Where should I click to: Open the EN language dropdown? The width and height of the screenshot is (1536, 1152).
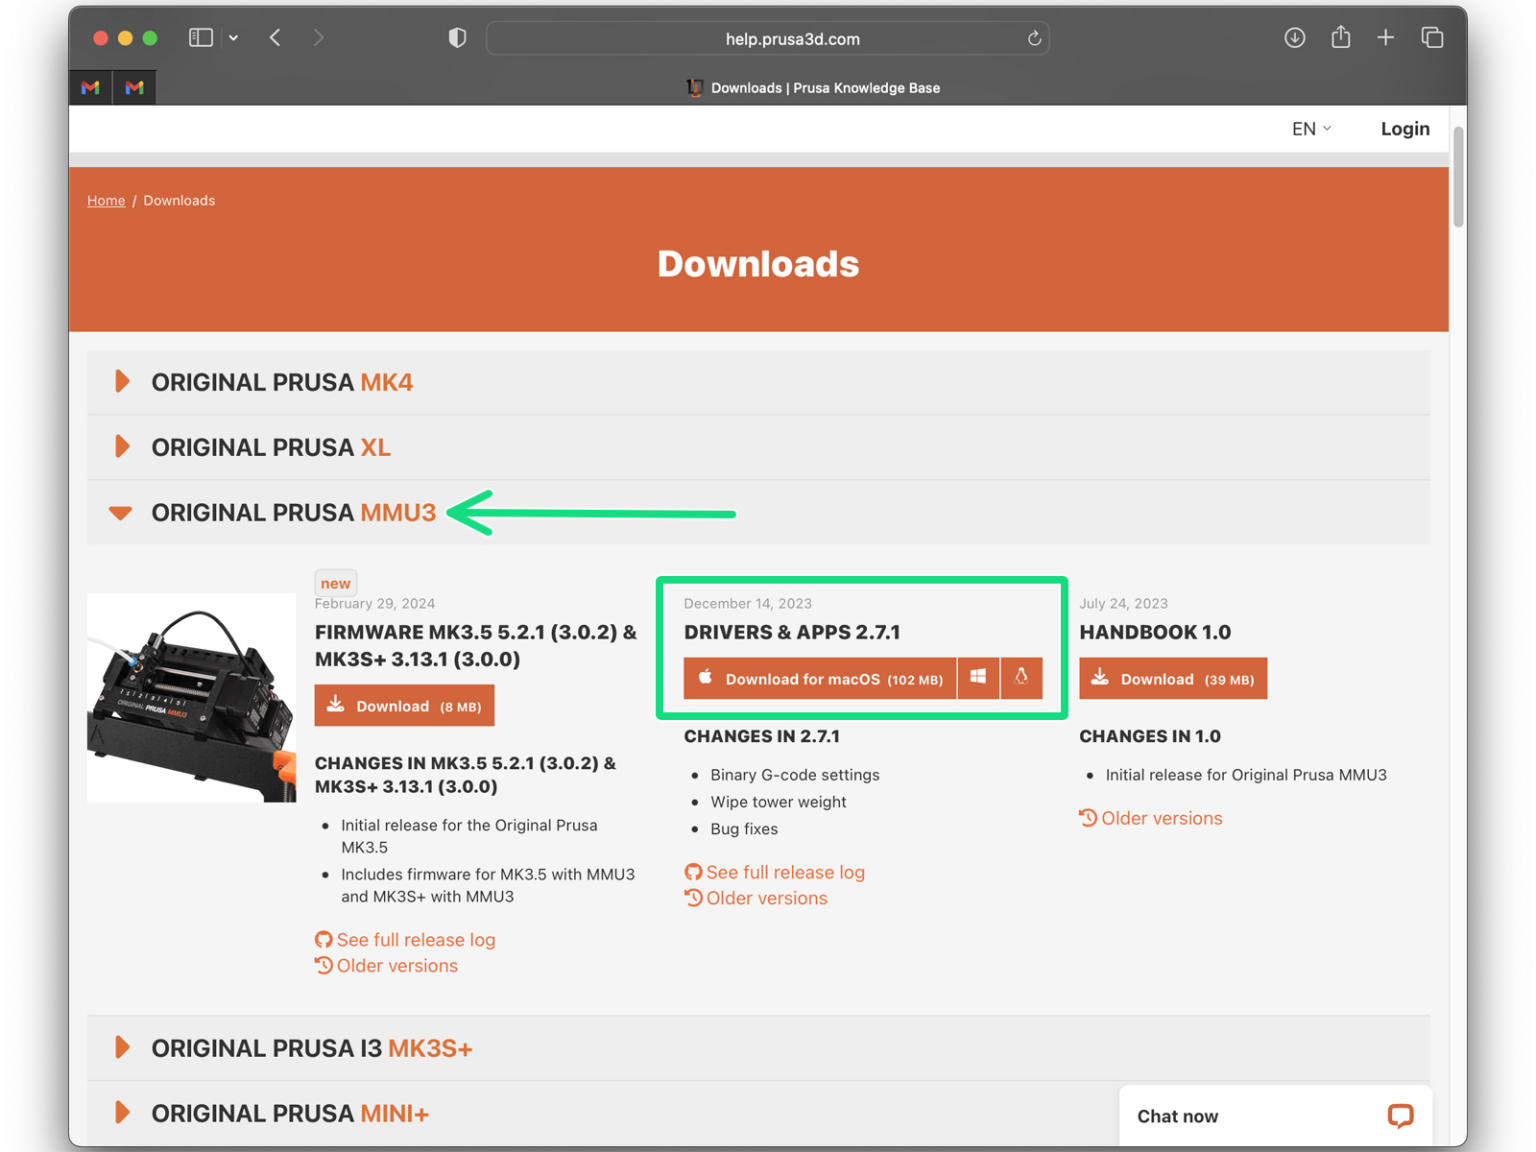[1311, 128]
